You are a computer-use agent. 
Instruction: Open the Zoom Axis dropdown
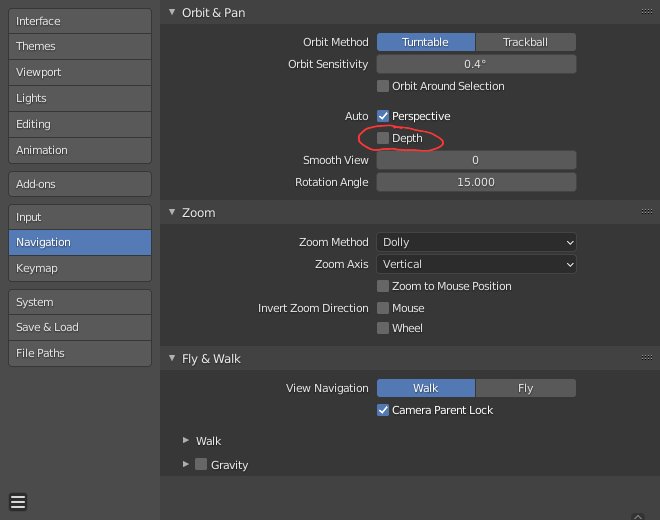(x=476, y=264)
